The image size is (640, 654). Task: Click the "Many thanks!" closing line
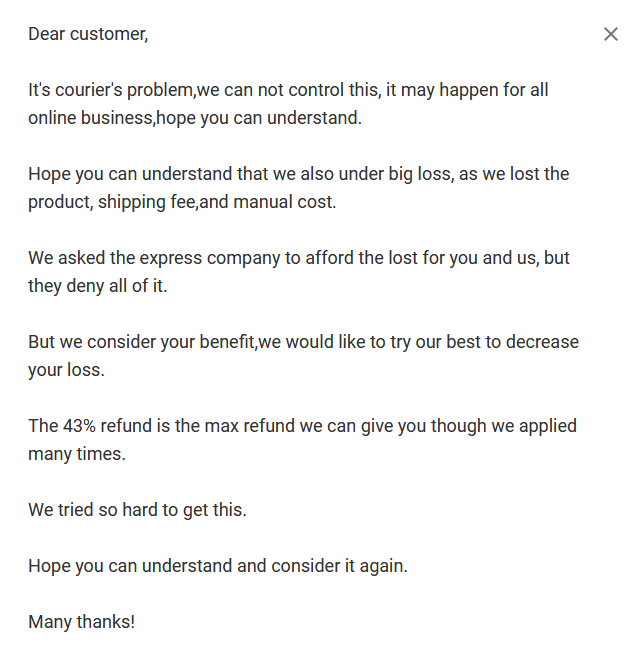[81, 622]
